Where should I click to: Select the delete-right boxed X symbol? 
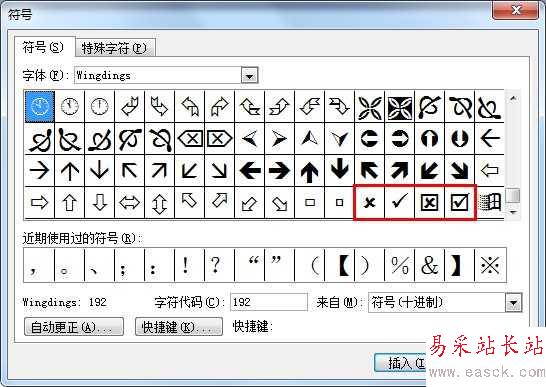coord(219,138)
